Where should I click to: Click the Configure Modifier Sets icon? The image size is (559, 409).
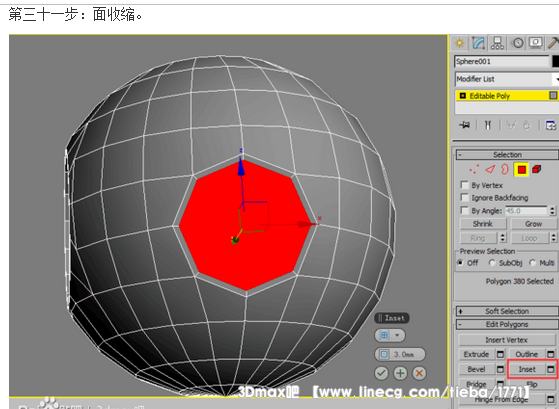click(x=551, y=125)
